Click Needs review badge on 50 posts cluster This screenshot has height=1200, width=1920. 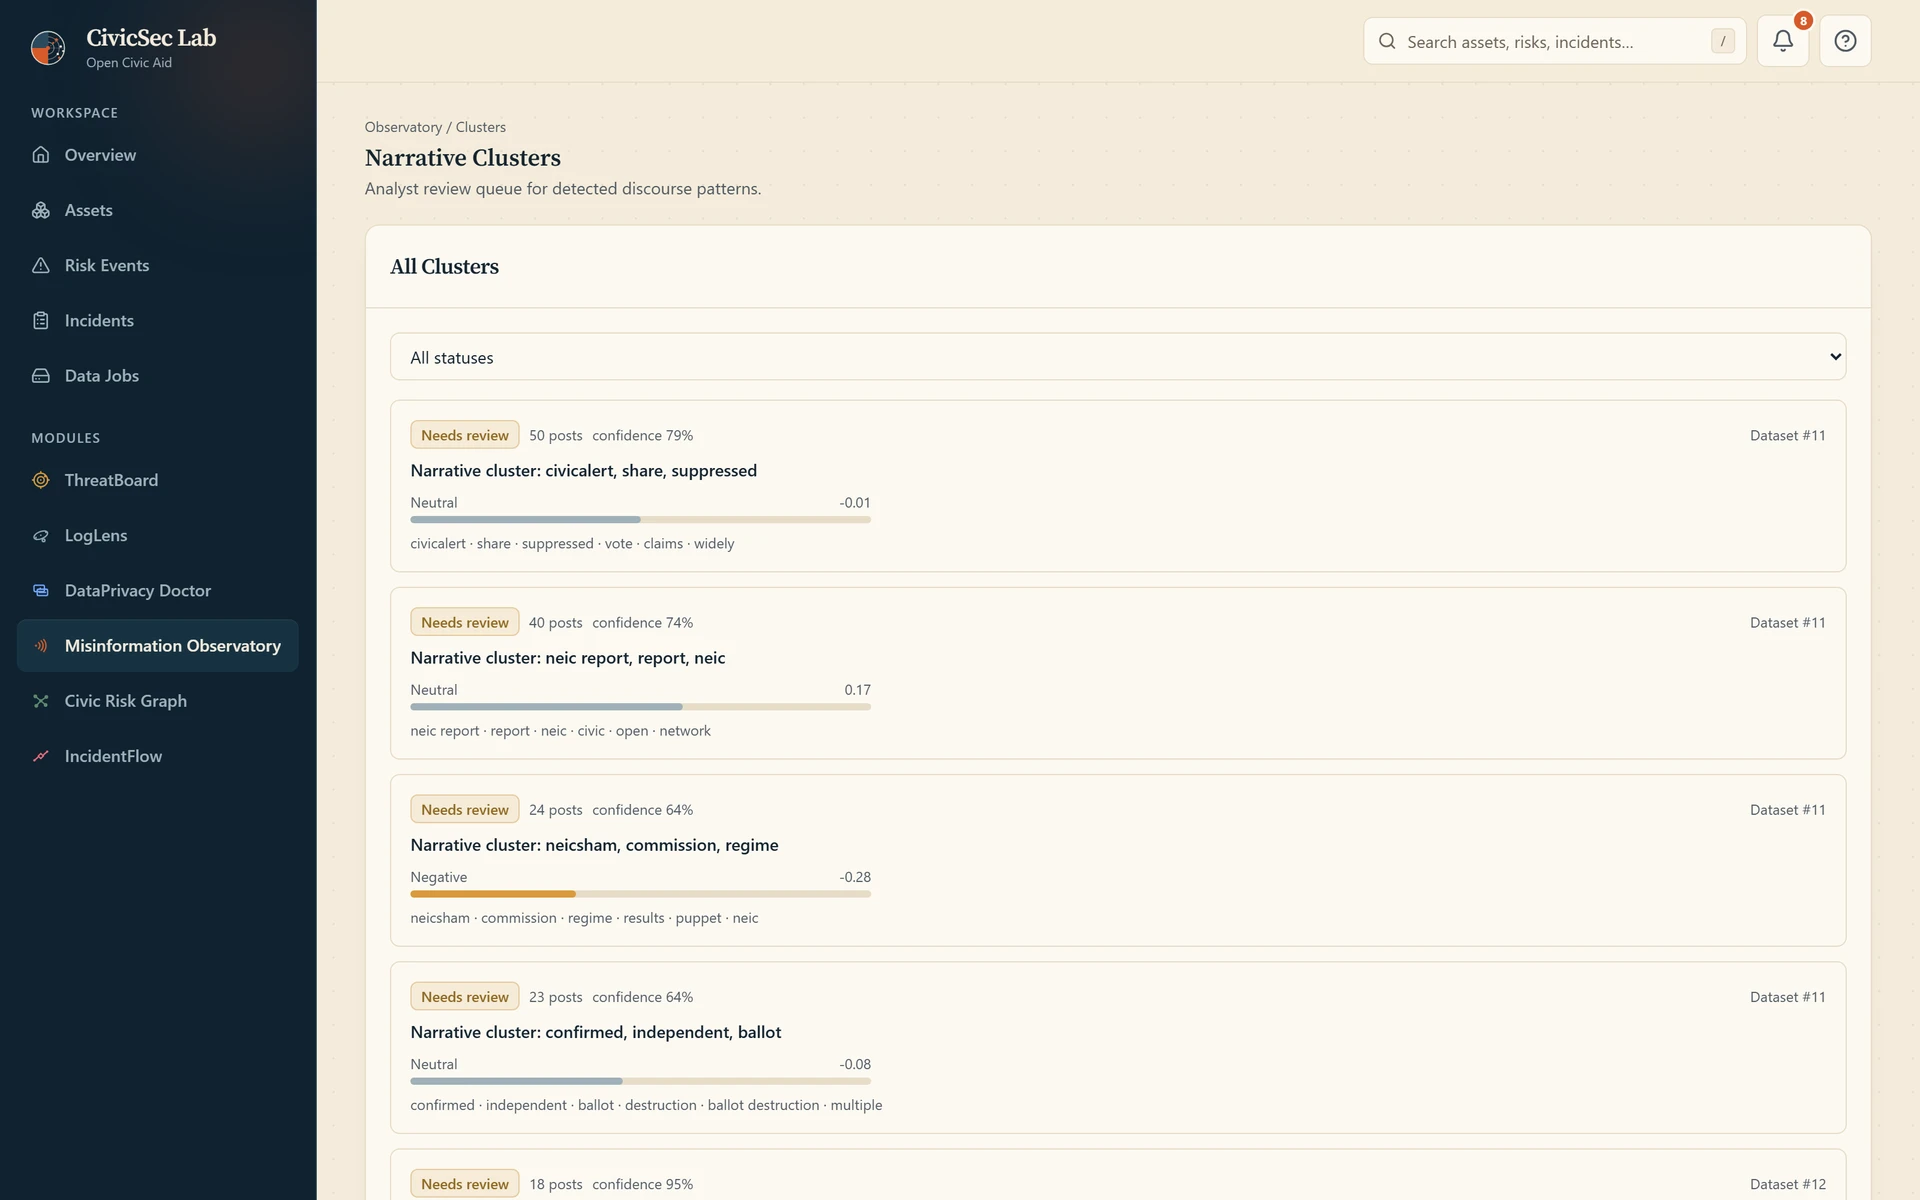point(465,435)
